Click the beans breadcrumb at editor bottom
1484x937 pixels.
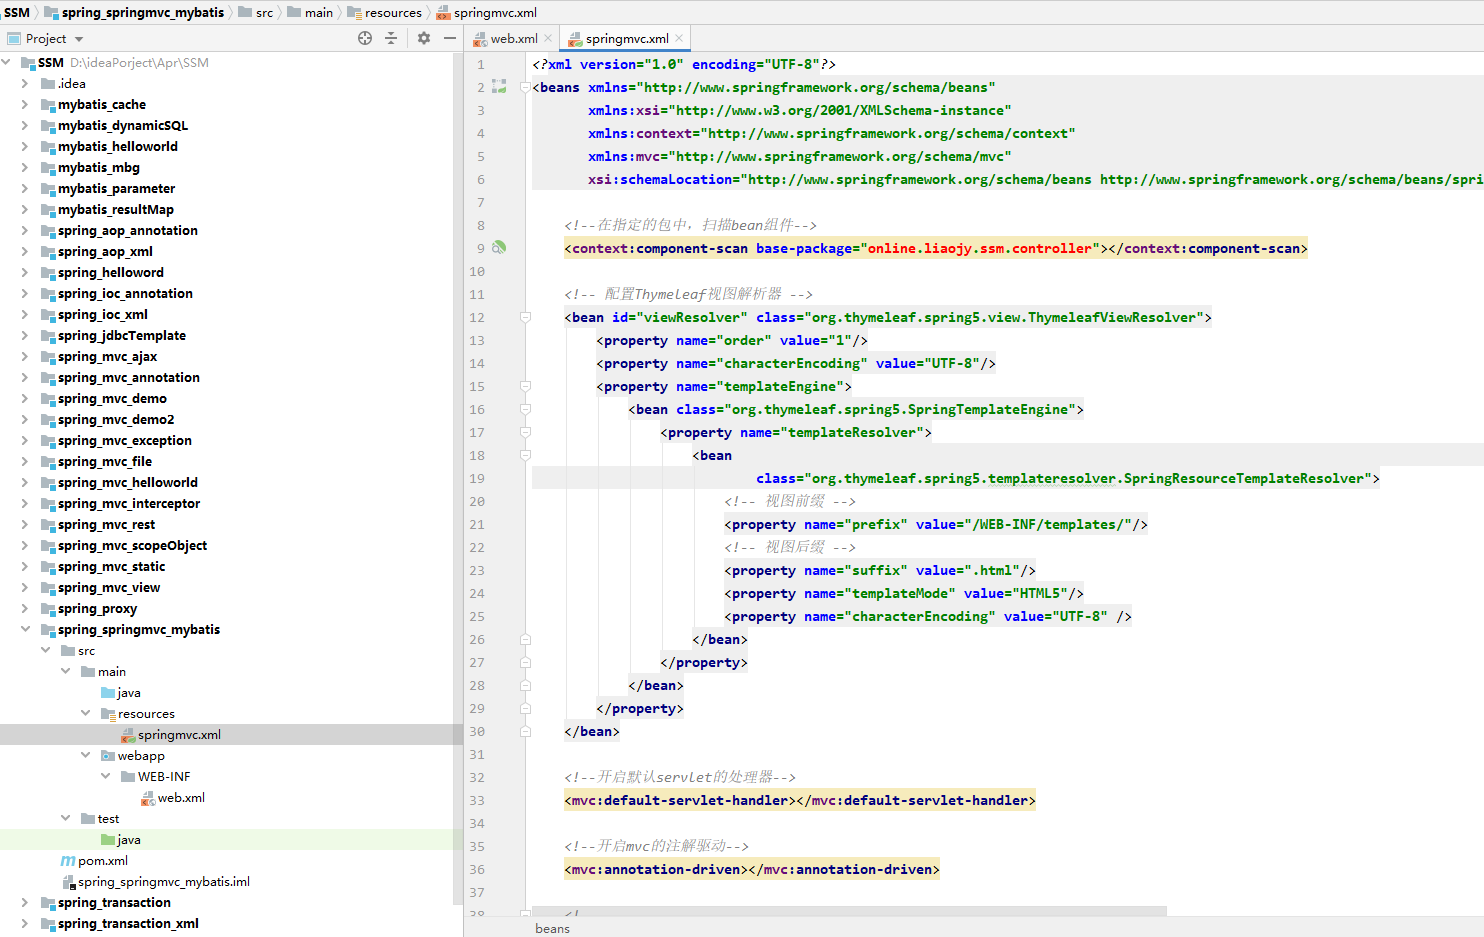[x=552, y=928]
